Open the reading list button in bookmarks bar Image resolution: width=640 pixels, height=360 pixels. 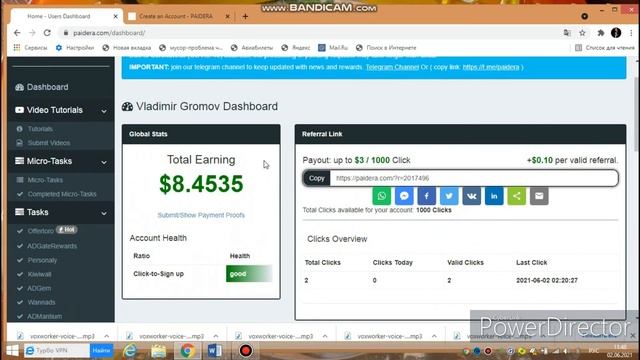click(x=605, y=48)
